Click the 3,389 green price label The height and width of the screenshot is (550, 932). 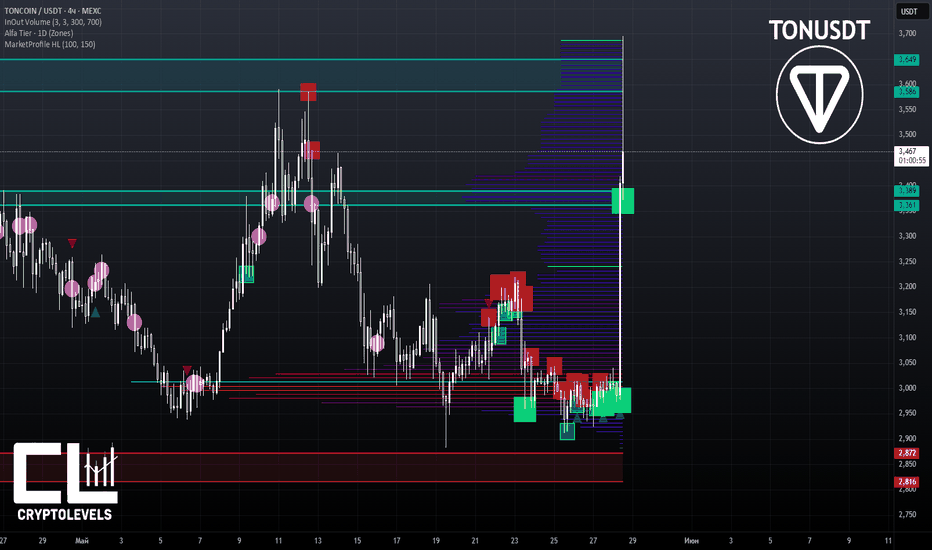click(906, 191)
